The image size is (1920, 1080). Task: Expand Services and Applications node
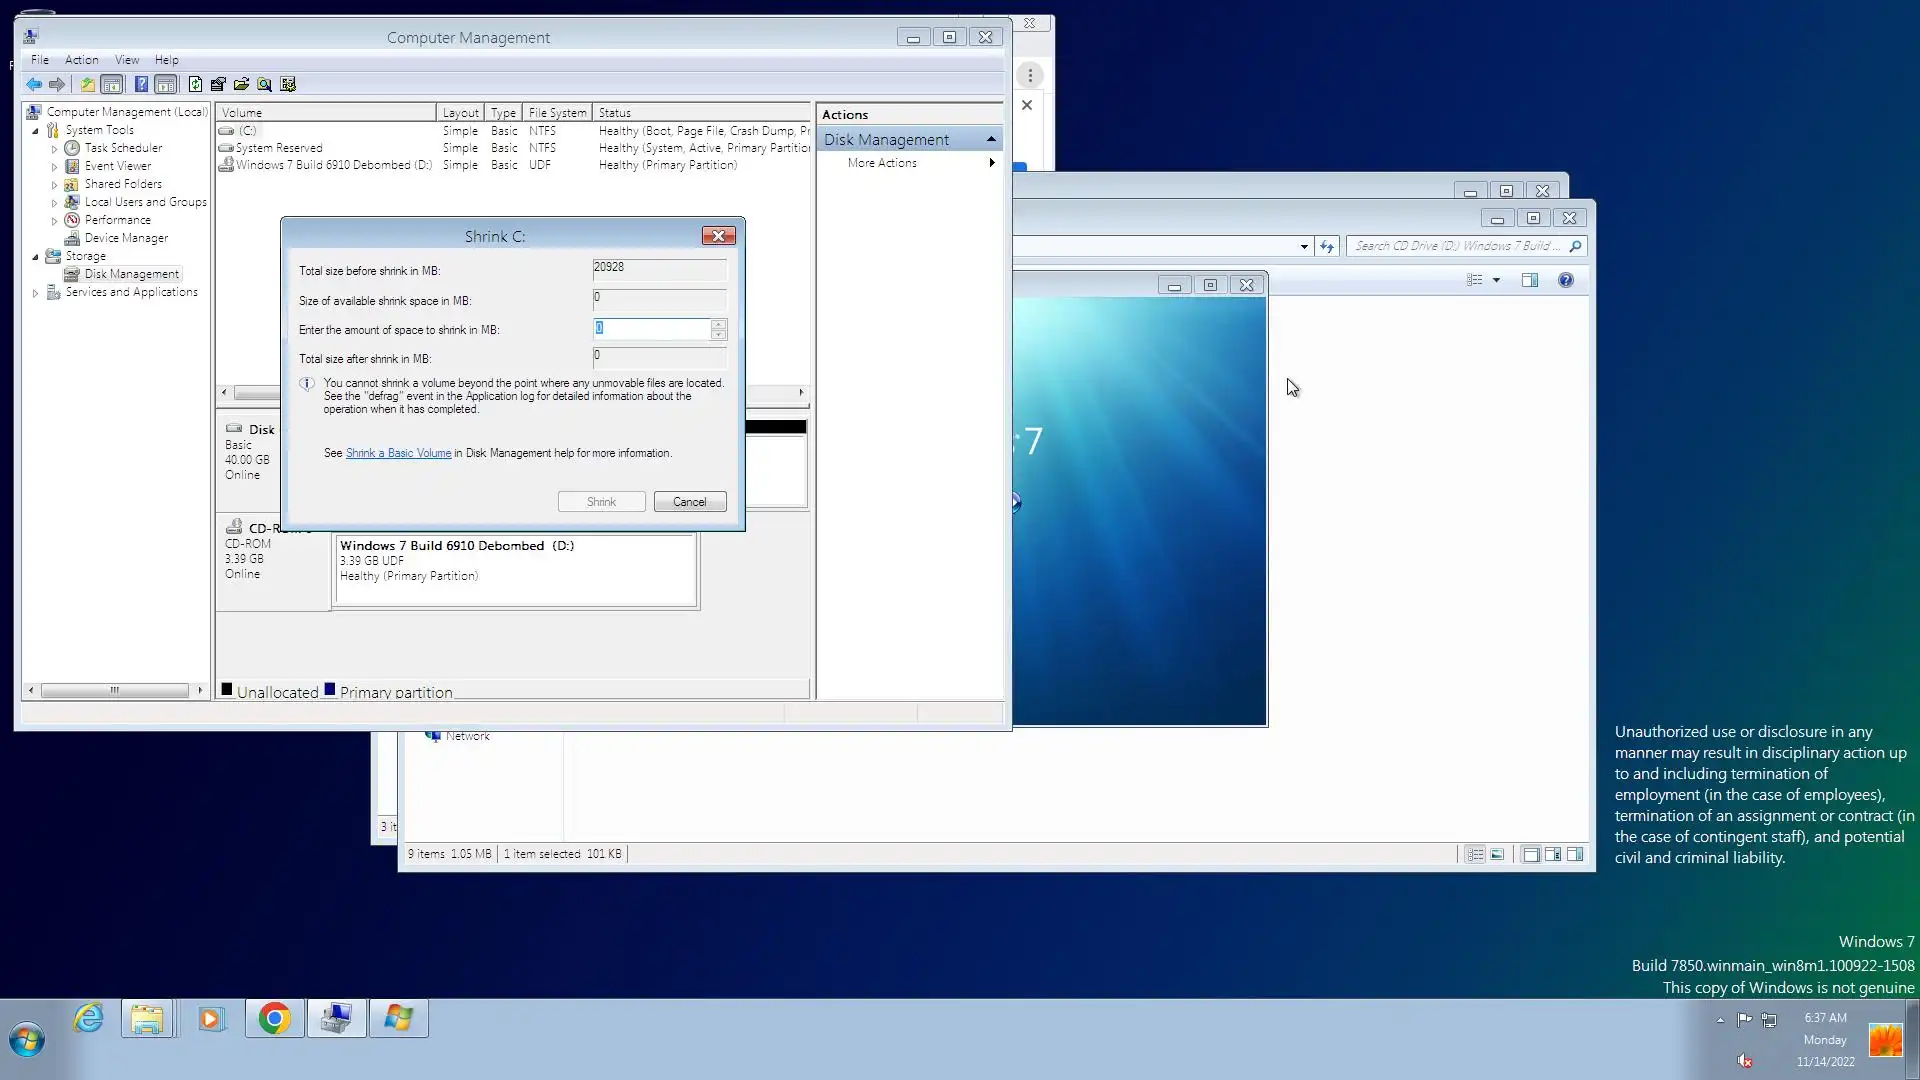[36, 293]
